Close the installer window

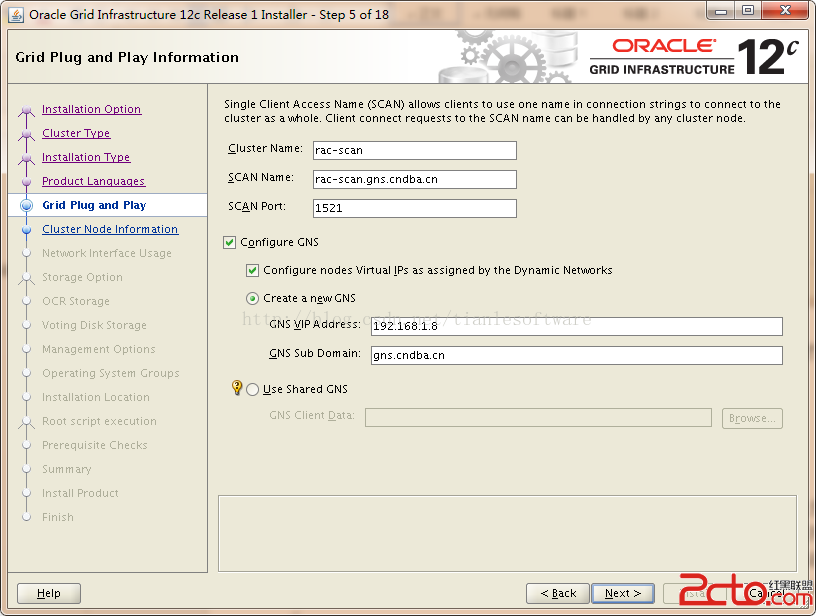pos(785,11)
